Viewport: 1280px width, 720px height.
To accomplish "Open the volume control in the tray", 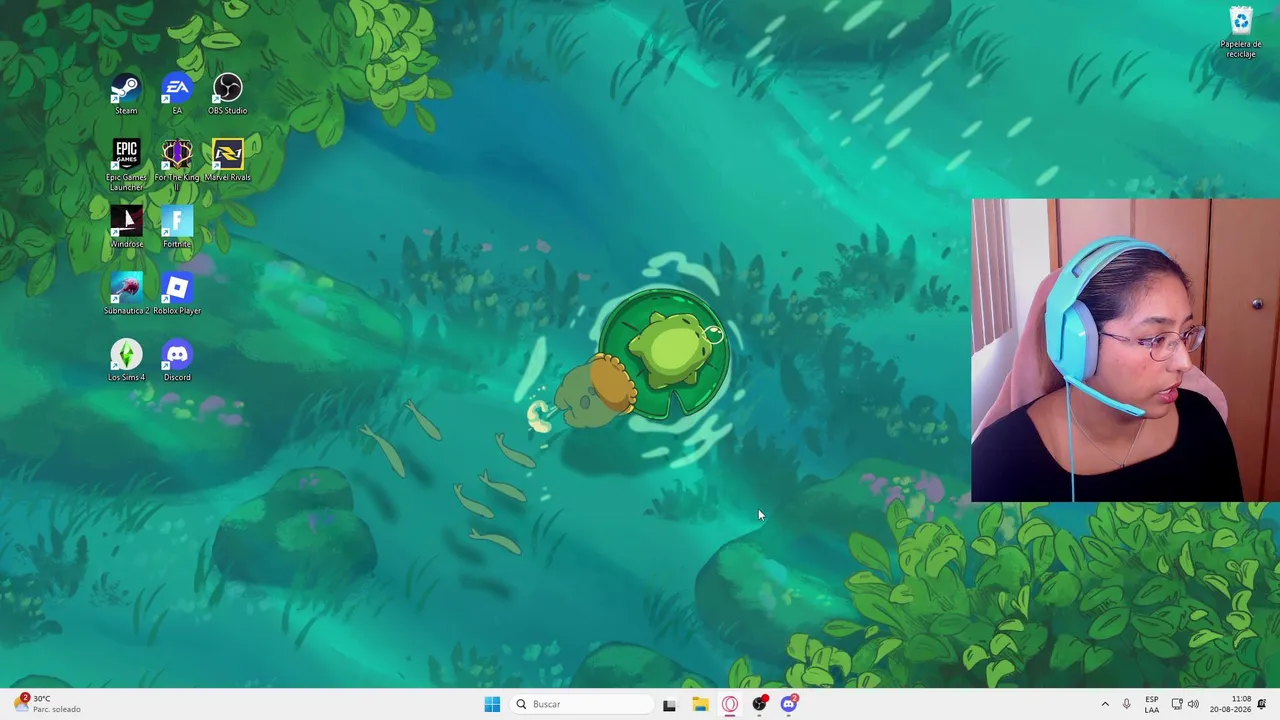I will click(x=1193, y=704).
